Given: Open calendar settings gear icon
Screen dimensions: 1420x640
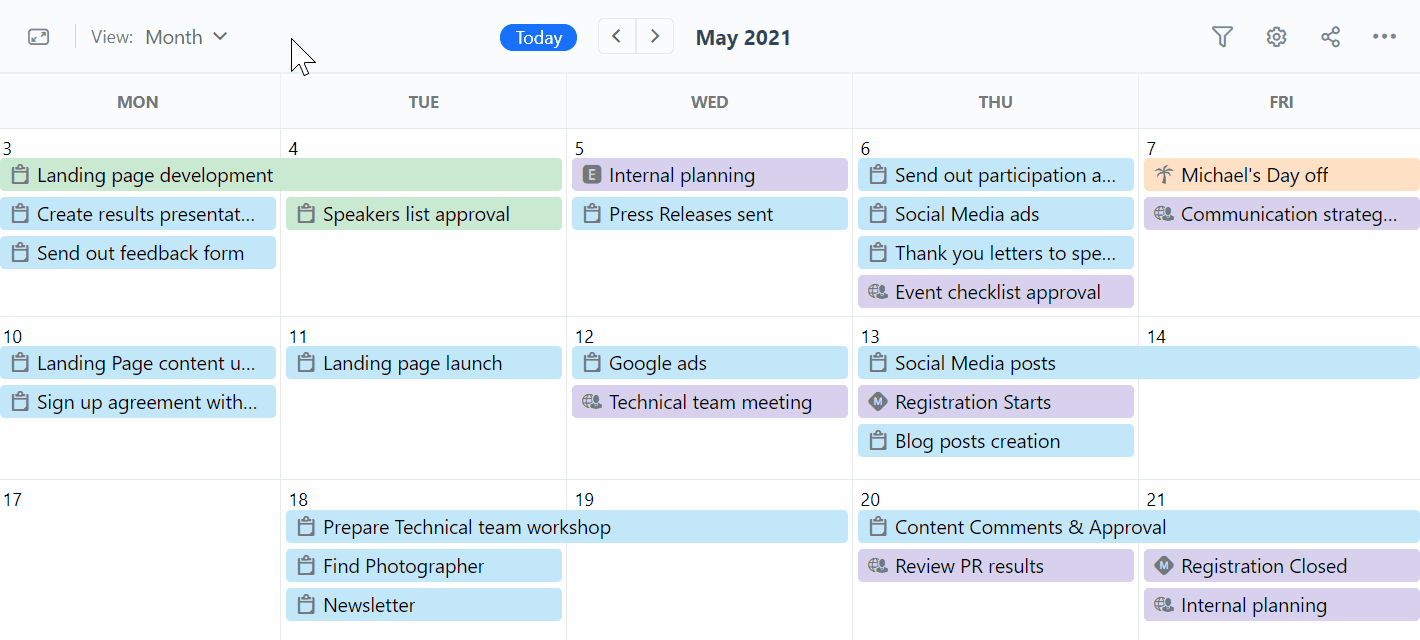Looking at the screenshot, I should click(x=1276, y=37).
